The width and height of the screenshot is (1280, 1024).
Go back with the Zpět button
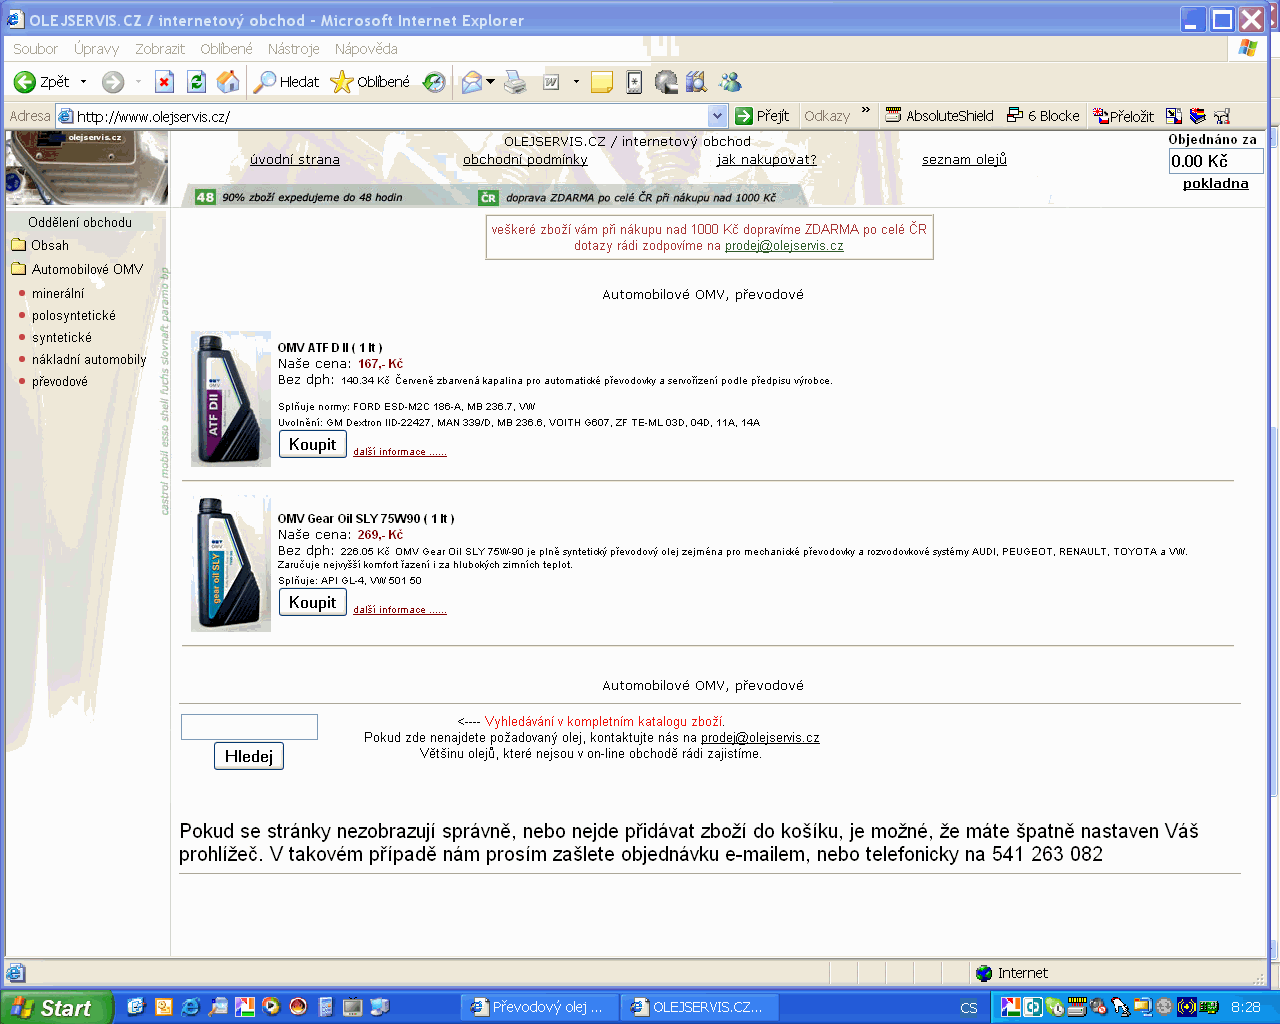42,82
